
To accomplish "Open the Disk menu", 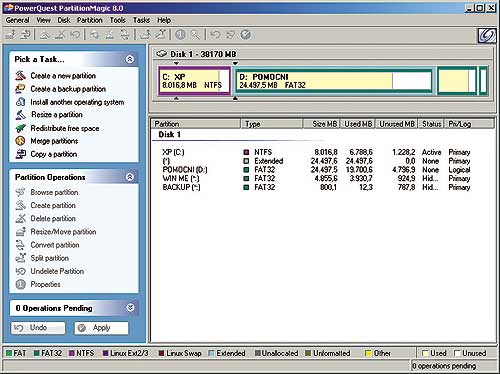I will tap(64, 20).
